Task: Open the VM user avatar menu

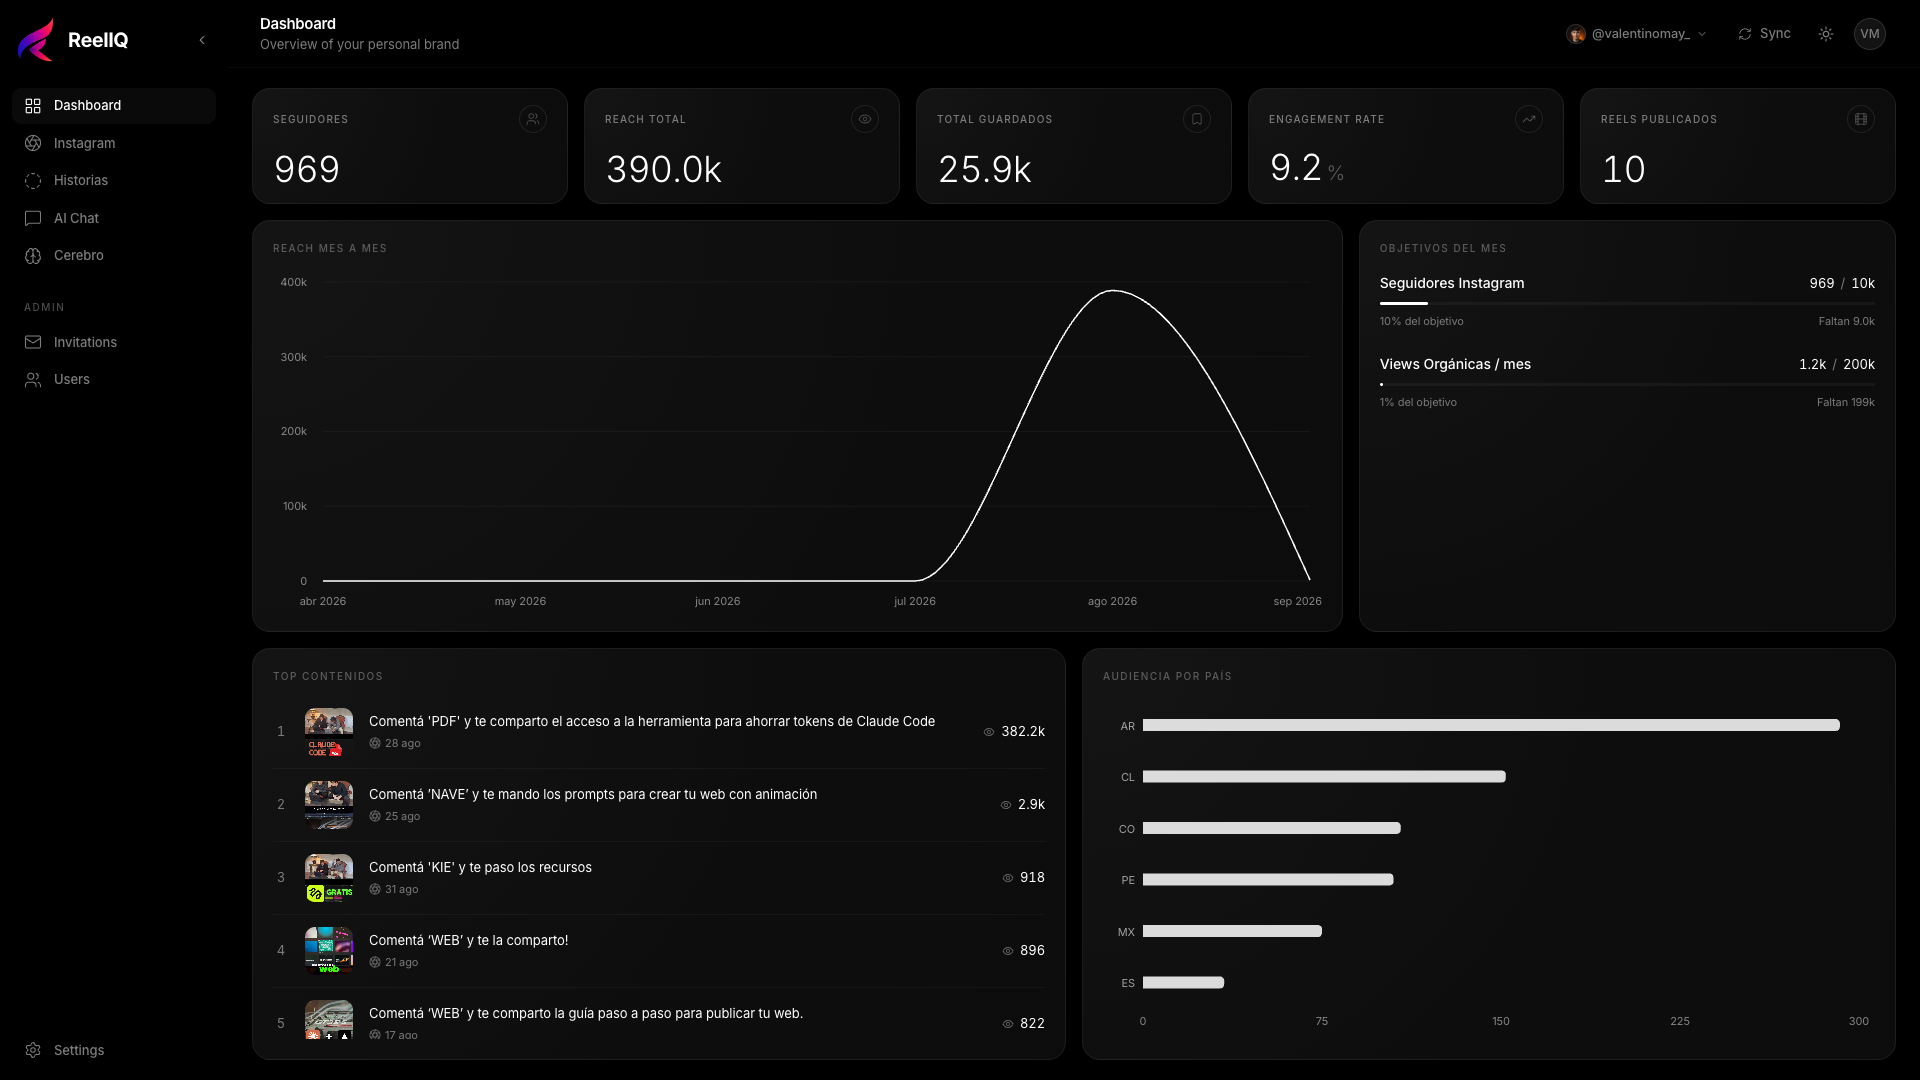Action: [x=1870, y=34]
